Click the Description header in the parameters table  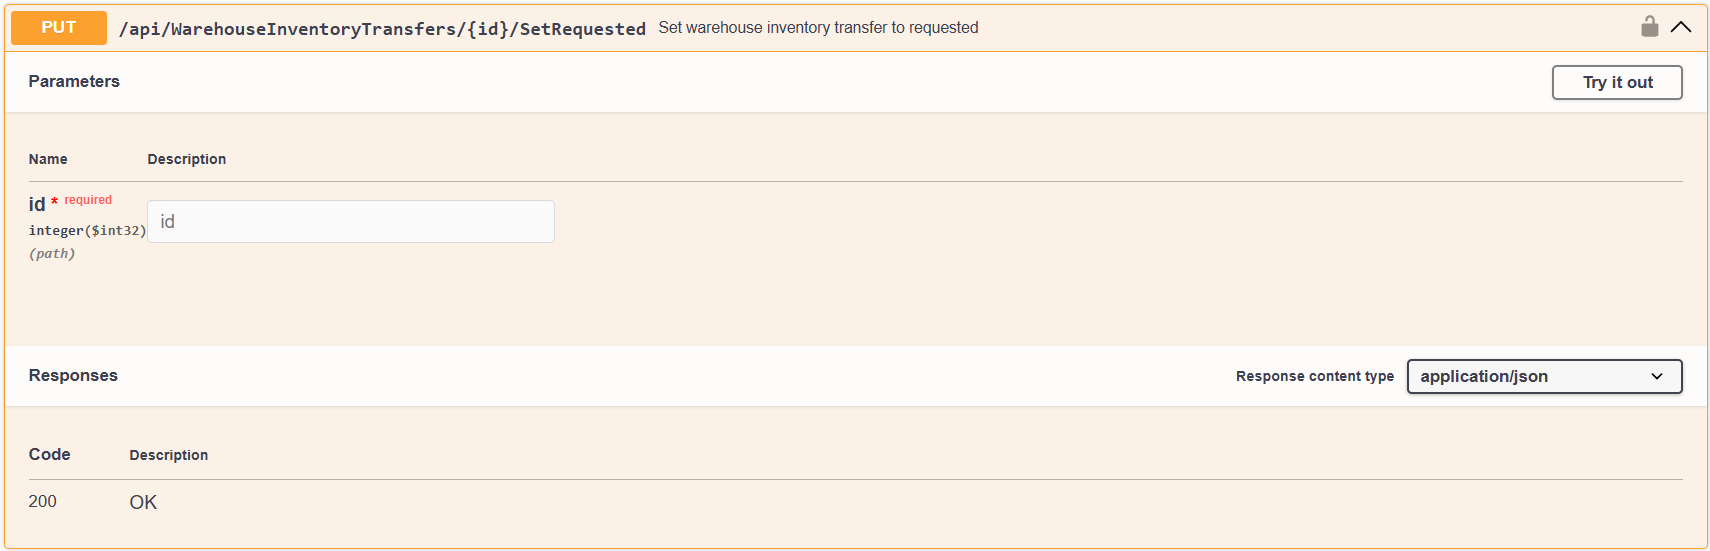(187, 159)
